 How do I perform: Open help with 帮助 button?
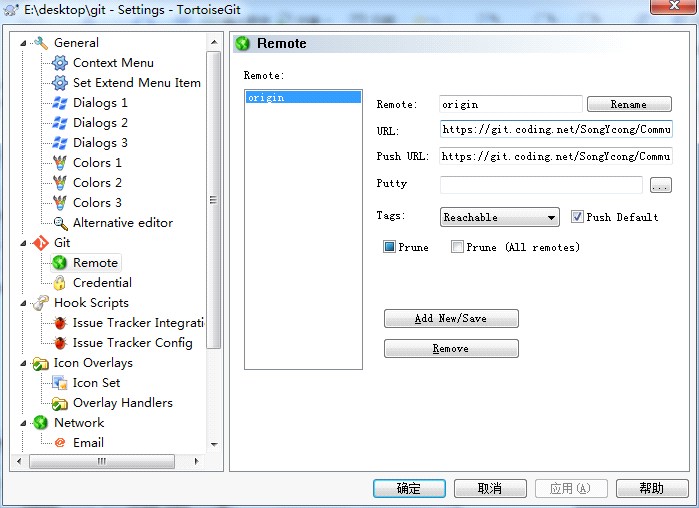pyautogui.click(x=652, y=488)
